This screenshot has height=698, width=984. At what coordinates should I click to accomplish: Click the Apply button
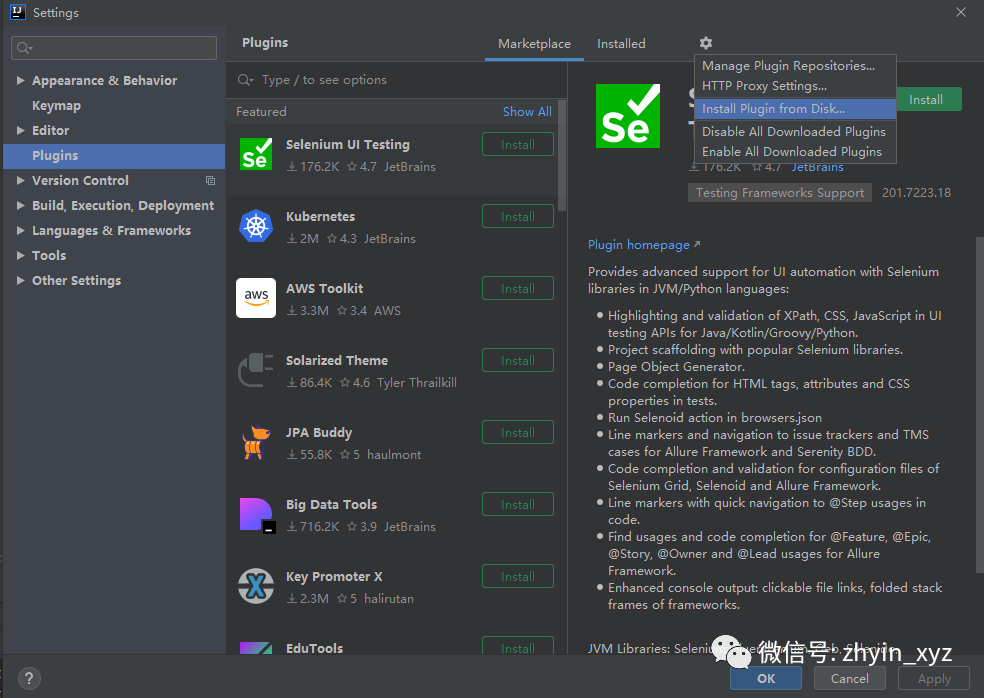[x=934, y=679]
